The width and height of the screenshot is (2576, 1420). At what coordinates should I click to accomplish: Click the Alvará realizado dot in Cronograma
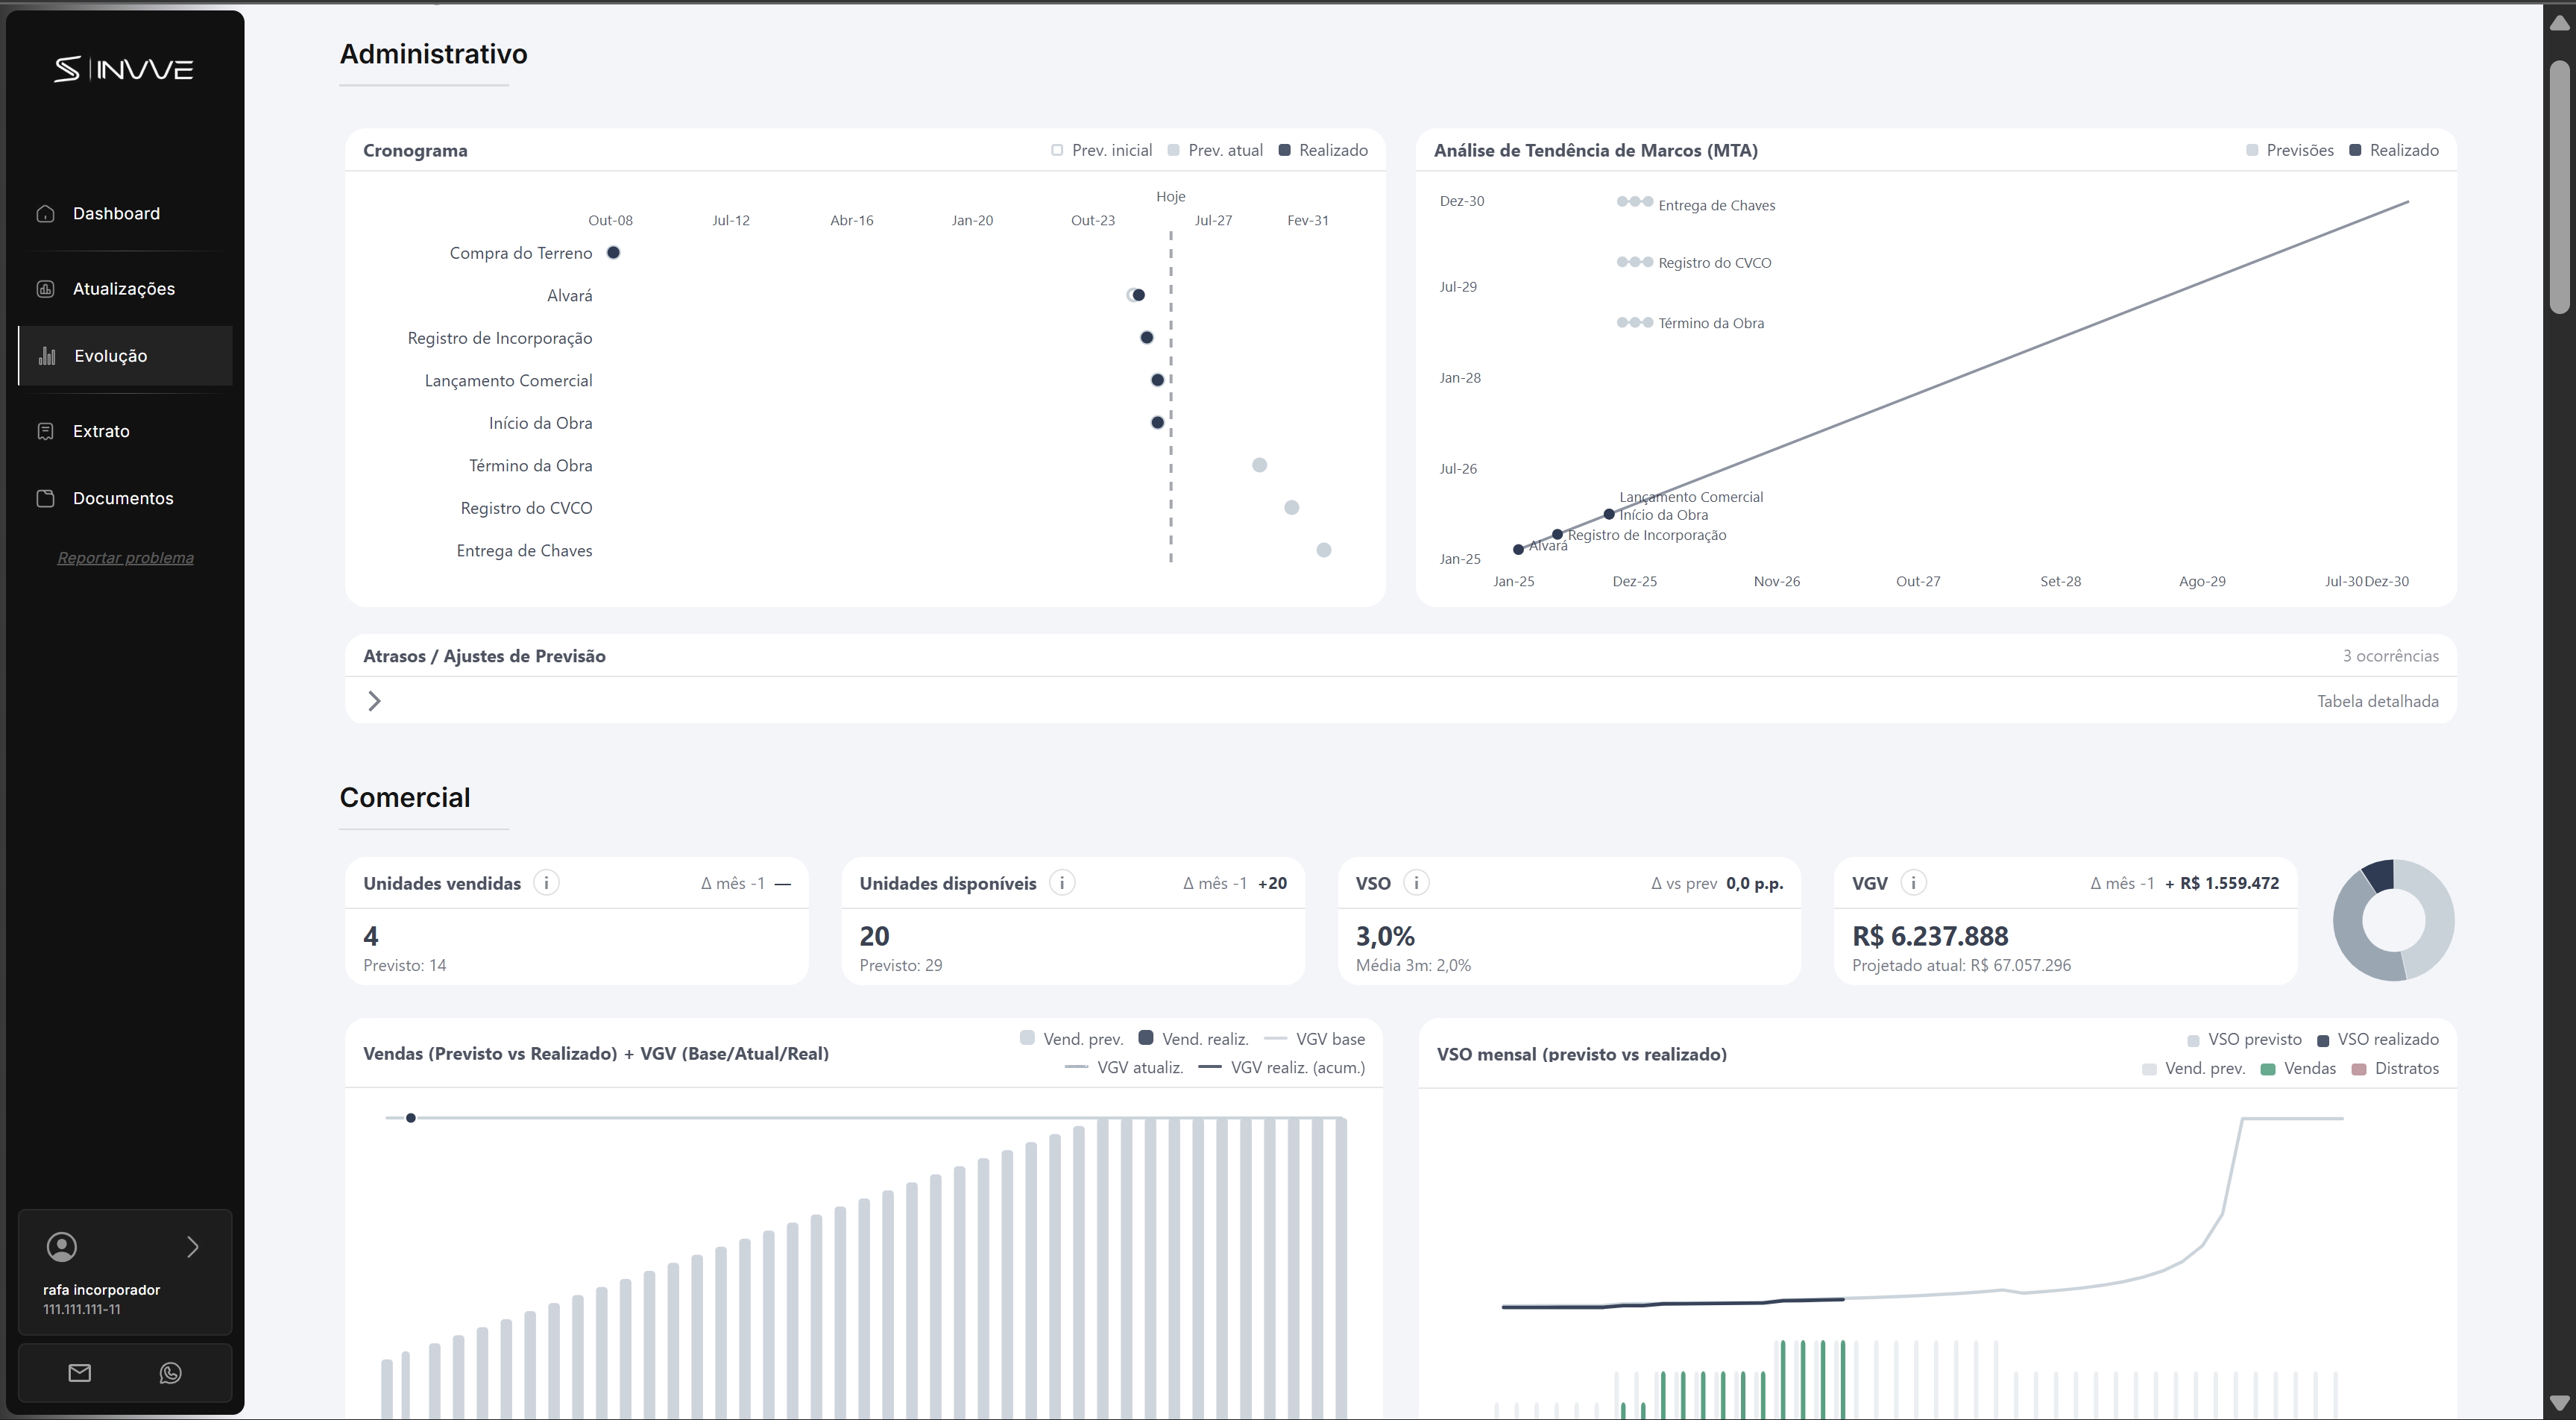pyautogui.click(x=1139, y=295)
